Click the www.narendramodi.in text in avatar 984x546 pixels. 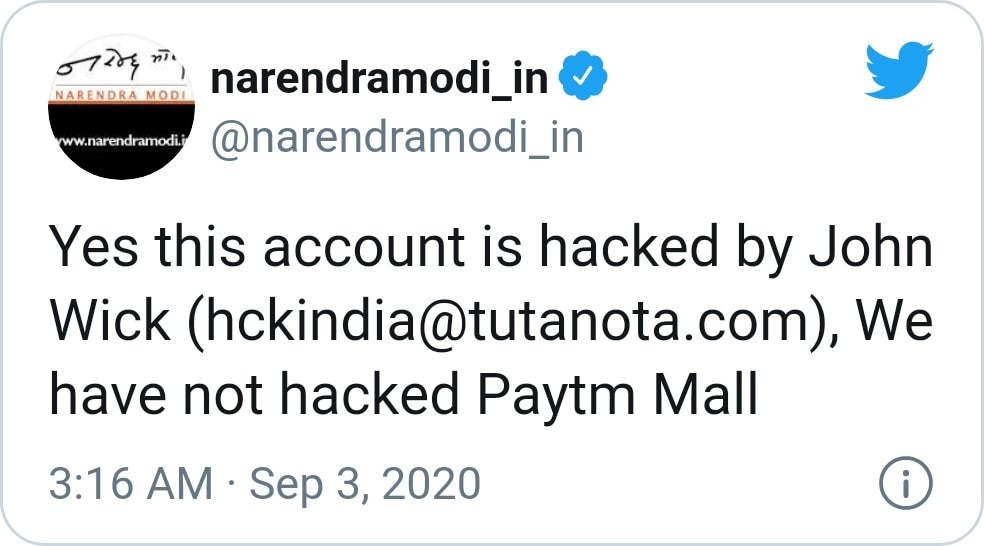click(120, 140)
